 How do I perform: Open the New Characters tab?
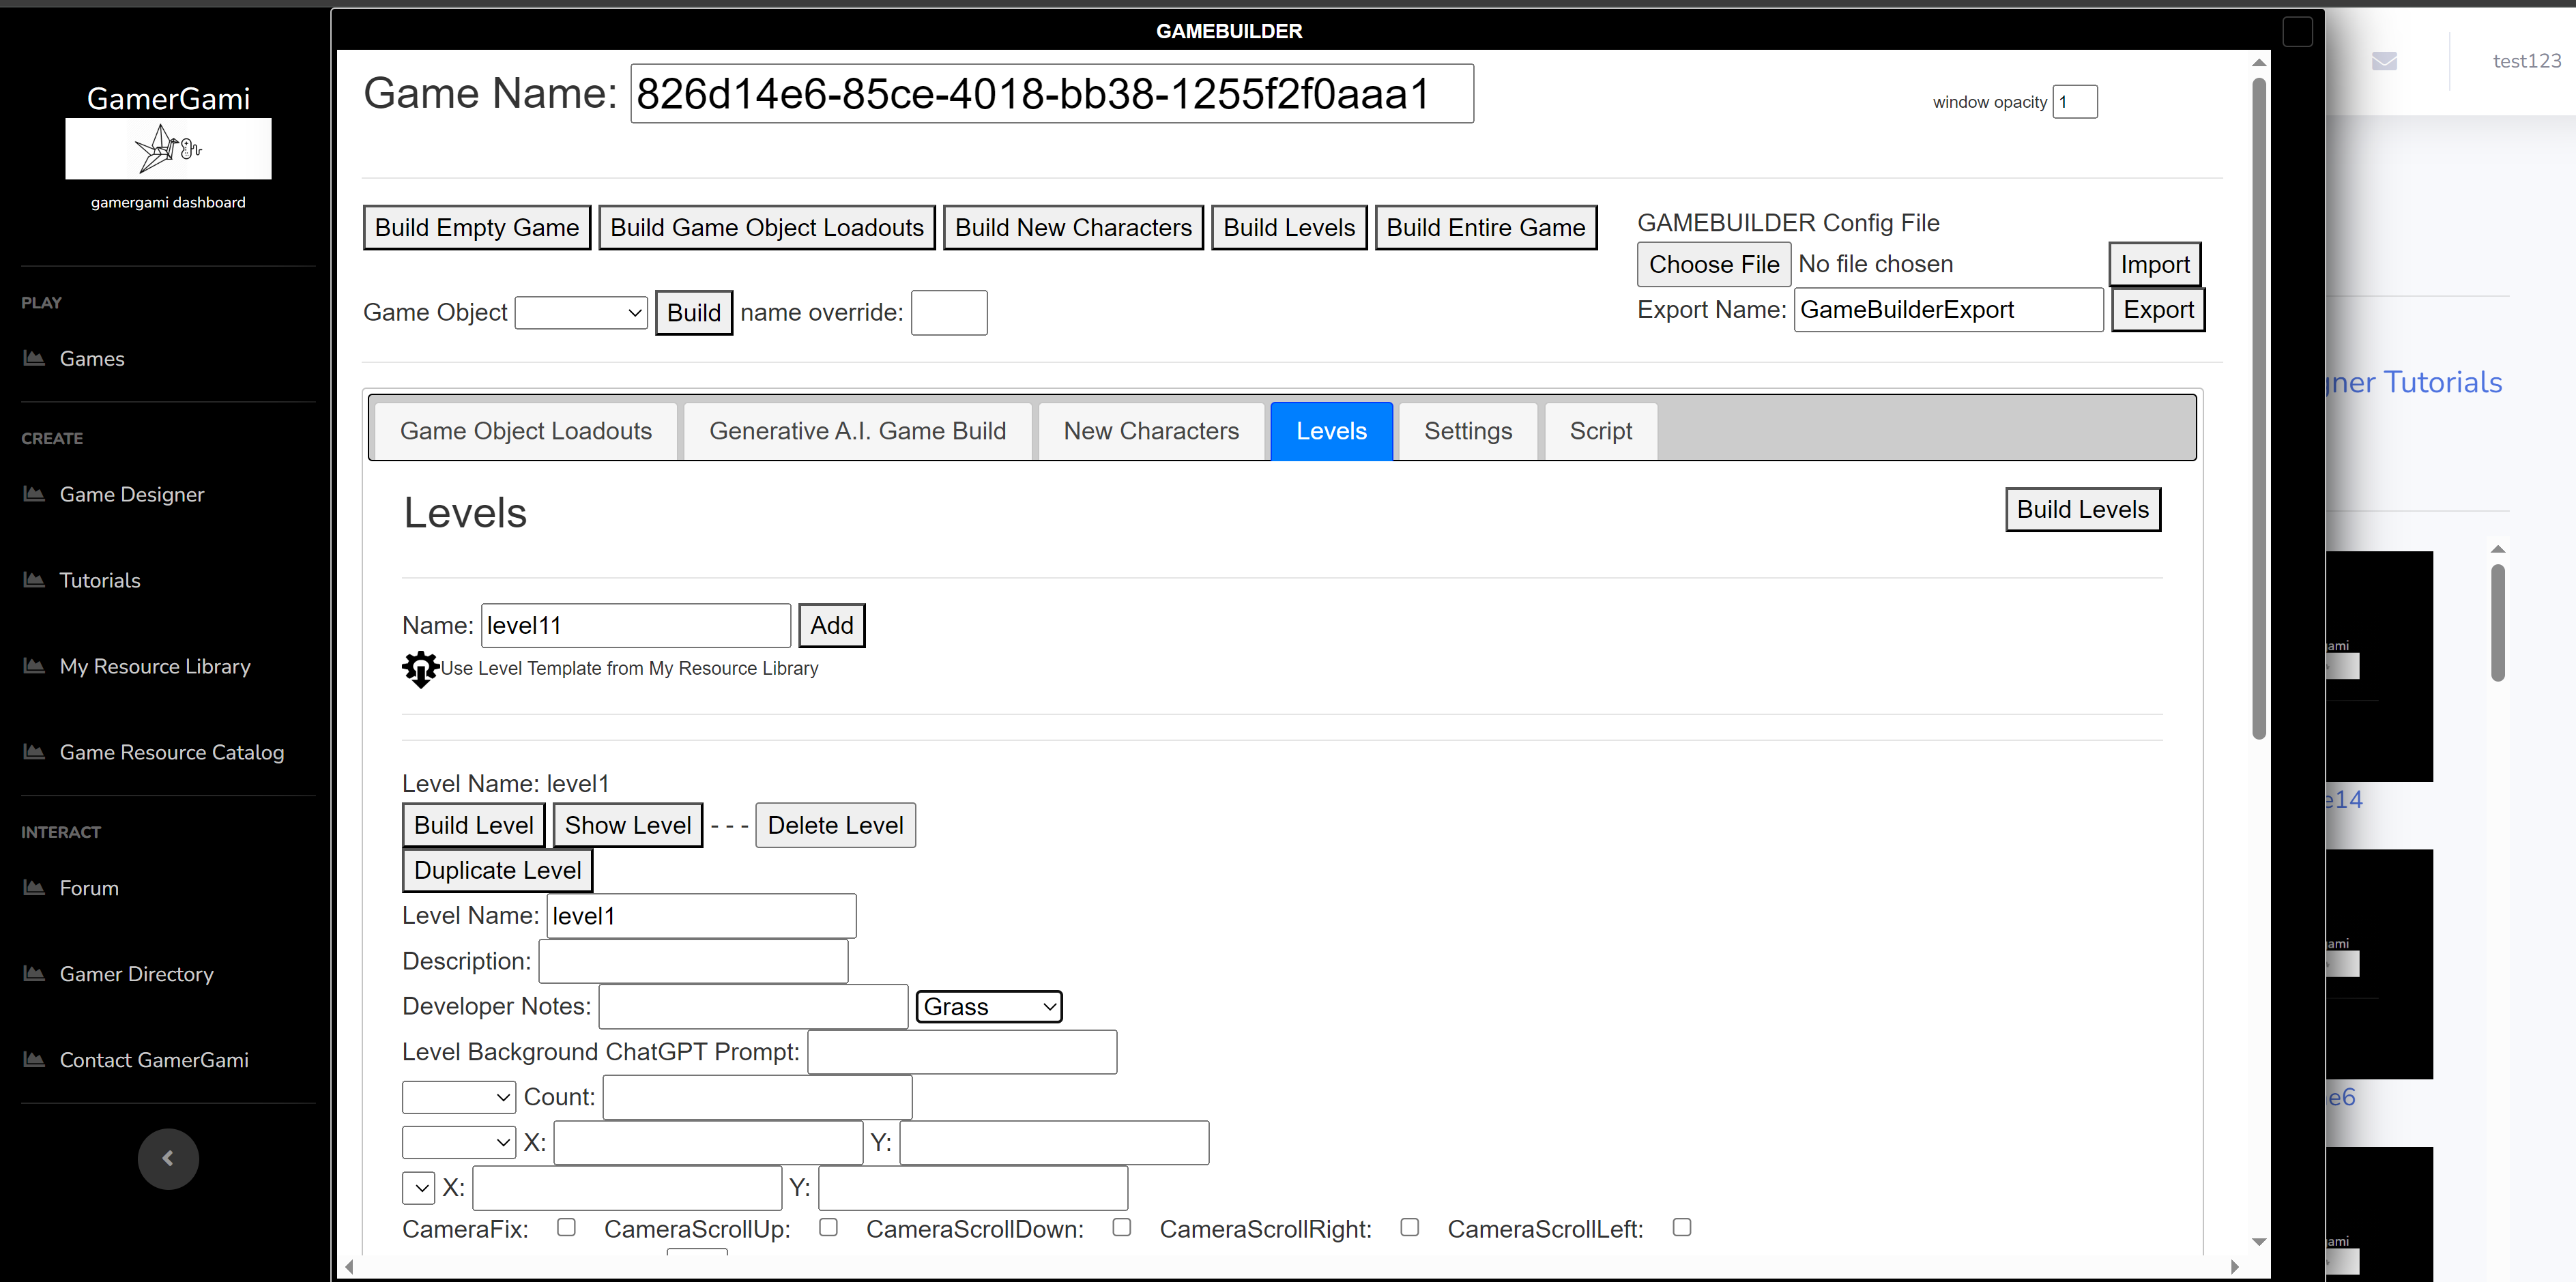pyautogui.click(x=1150, y=431)
